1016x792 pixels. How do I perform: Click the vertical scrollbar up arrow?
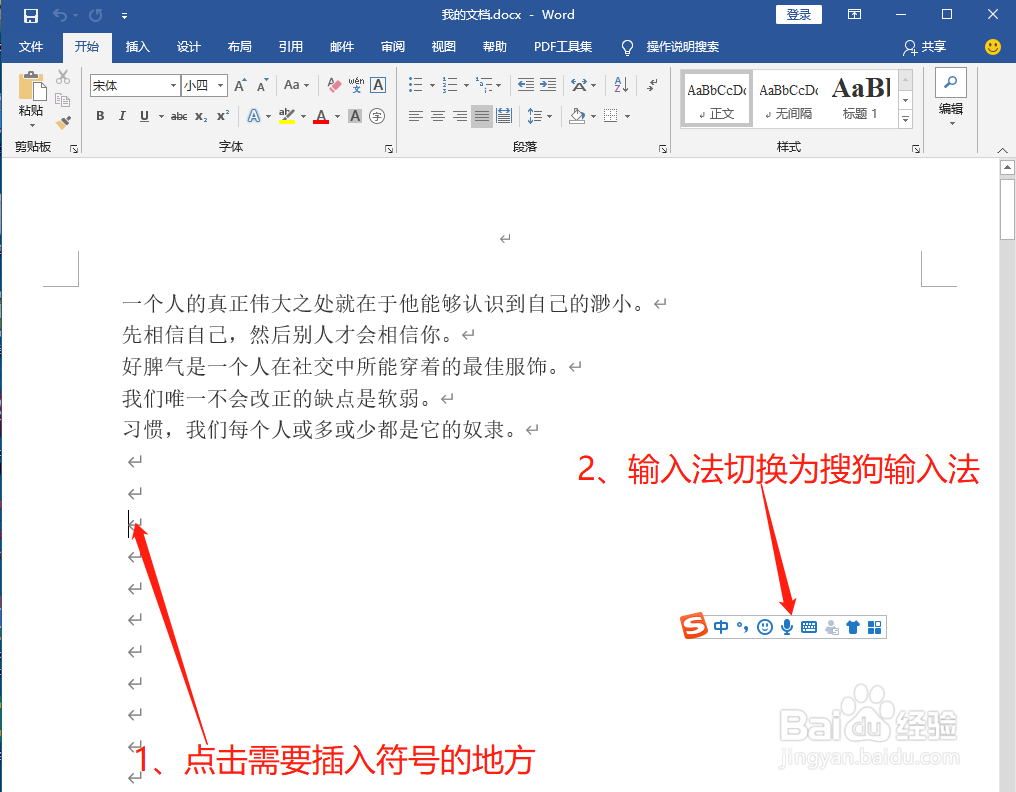(1007, 166)
